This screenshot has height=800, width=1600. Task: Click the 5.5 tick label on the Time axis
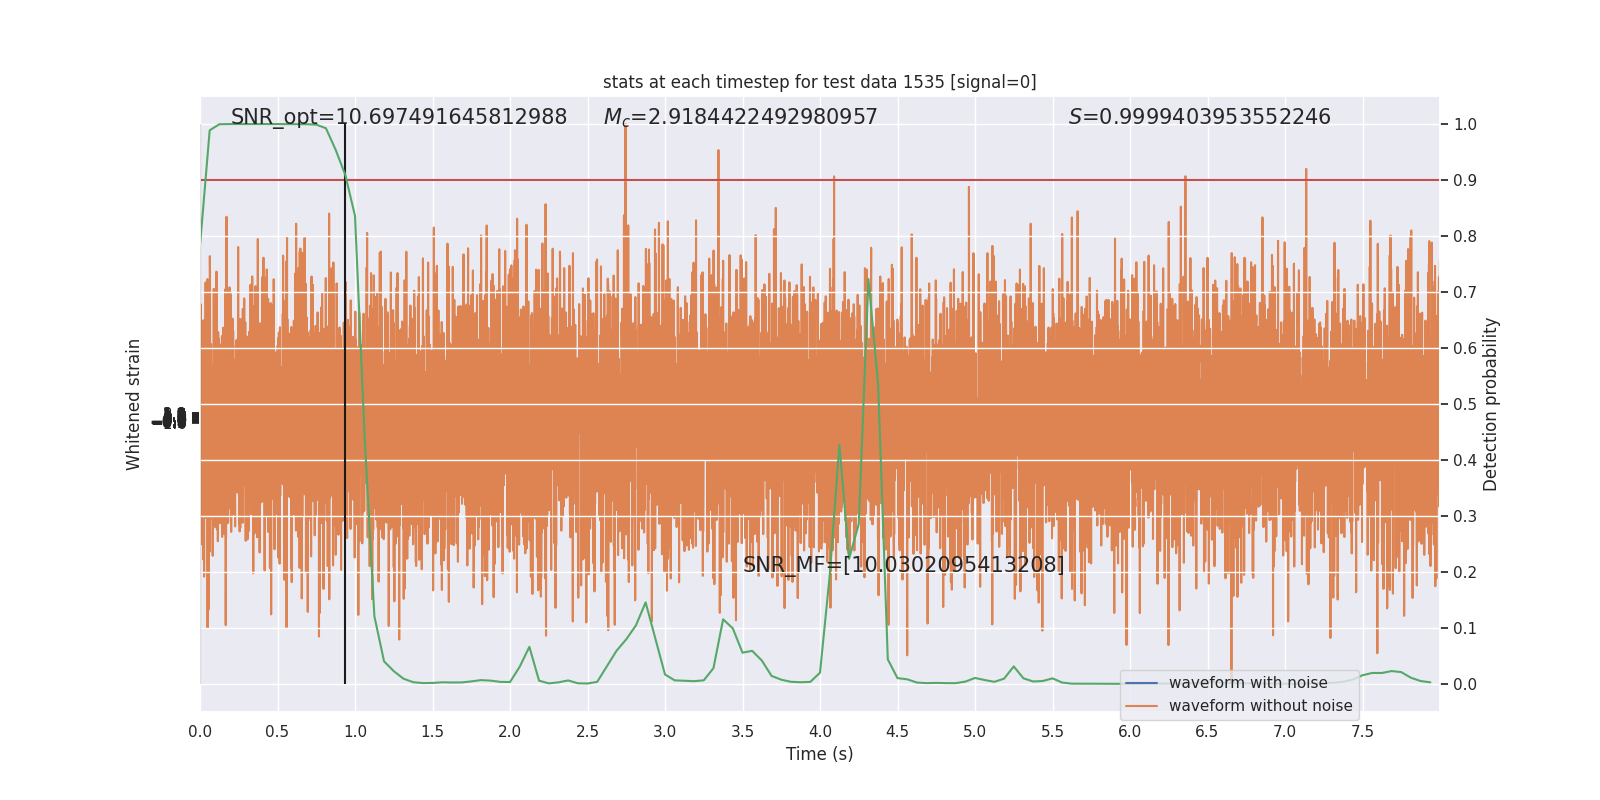pos(1052,732)
